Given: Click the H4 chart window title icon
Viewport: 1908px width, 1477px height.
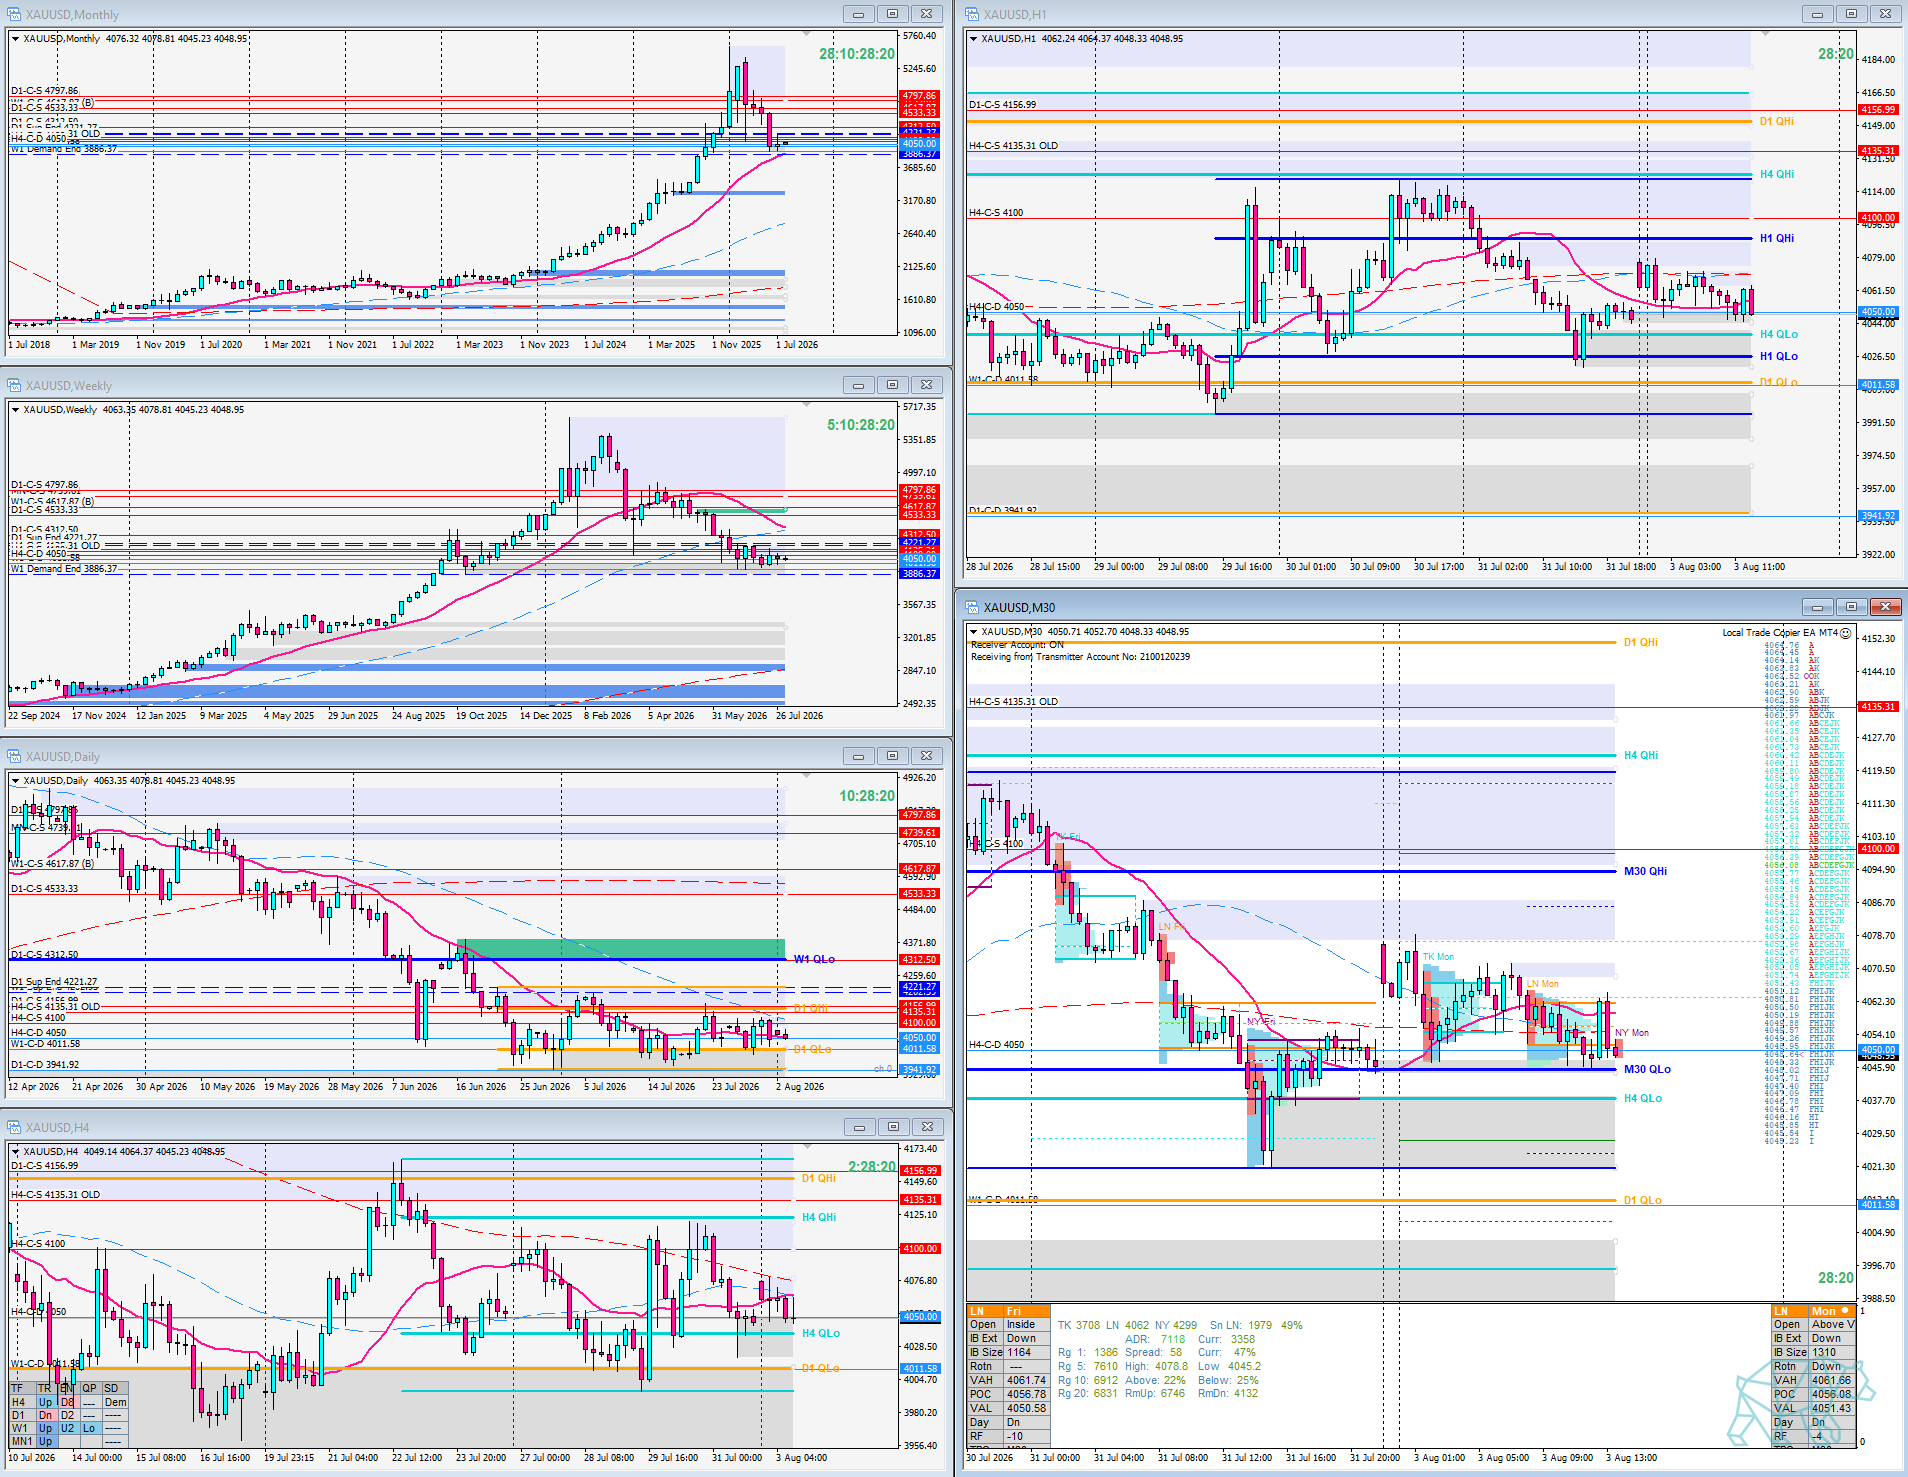Looking at the screenshot, I should (x=13, y=1127).
